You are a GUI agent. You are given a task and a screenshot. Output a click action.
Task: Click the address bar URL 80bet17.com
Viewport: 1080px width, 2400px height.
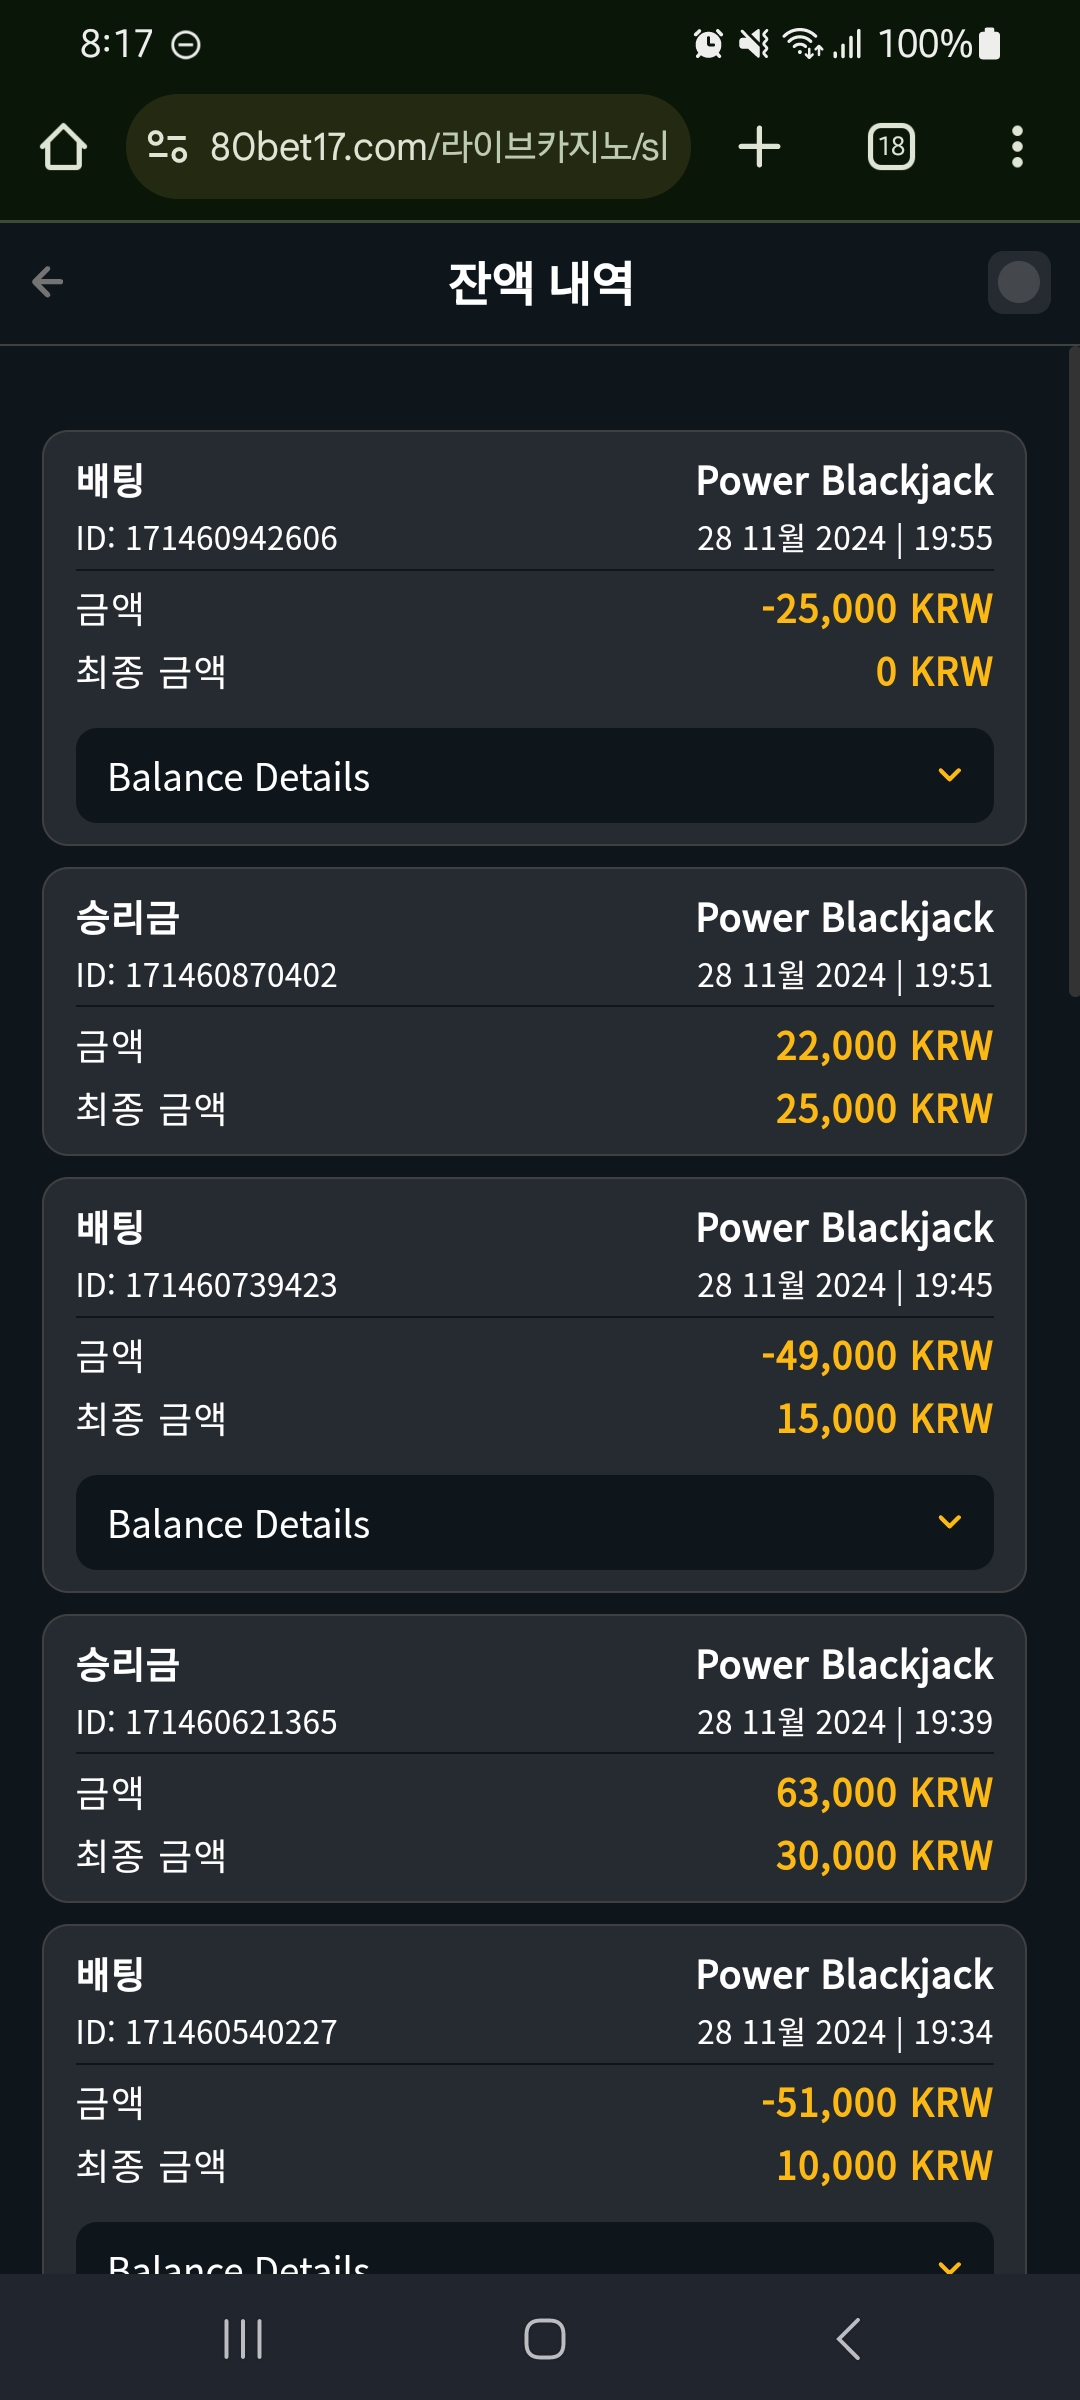[x=438, y=147]
